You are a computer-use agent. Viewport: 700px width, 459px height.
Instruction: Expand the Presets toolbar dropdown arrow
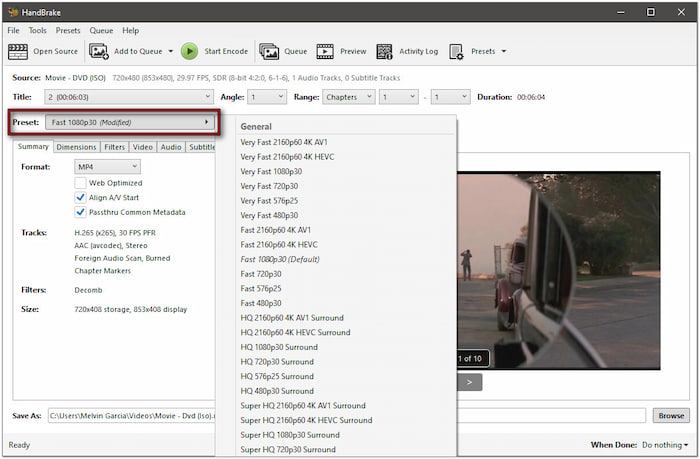504,51
